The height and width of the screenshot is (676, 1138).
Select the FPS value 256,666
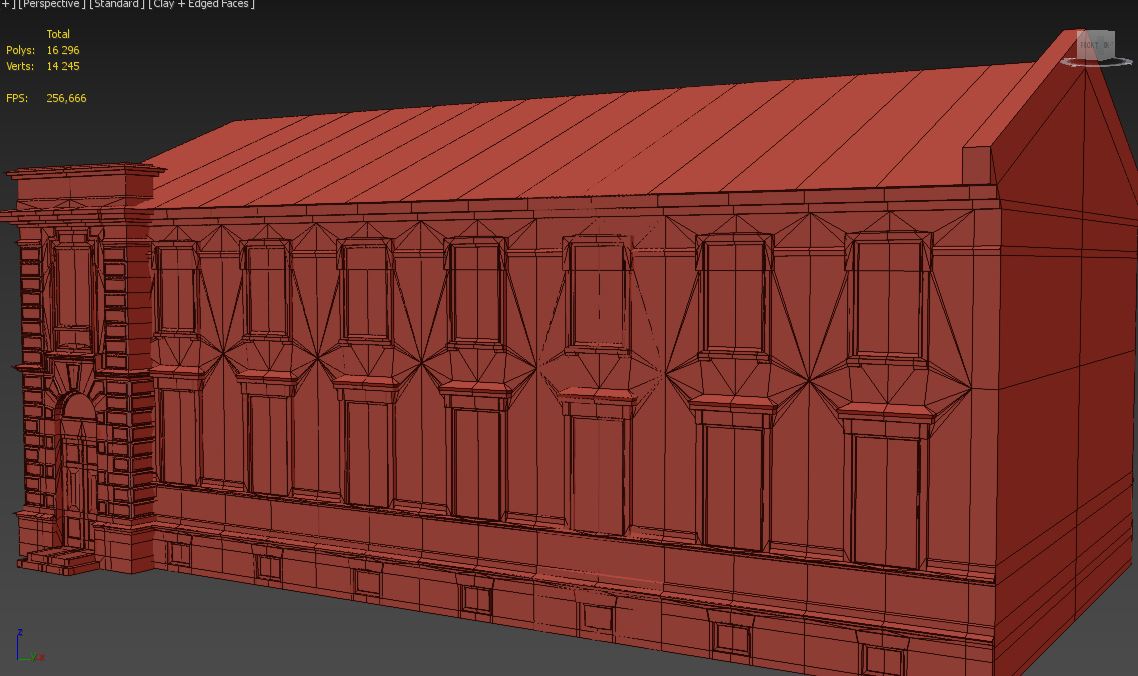click(66, 98)
